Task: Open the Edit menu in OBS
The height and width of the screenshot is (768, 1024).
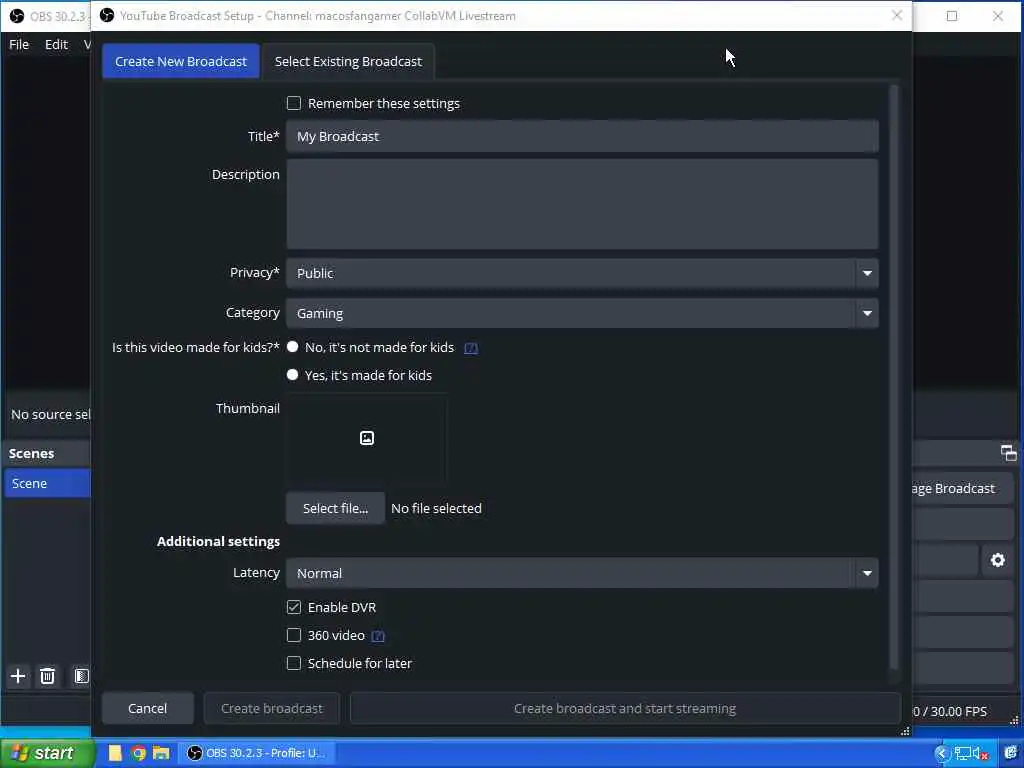Action: (56, 44)
